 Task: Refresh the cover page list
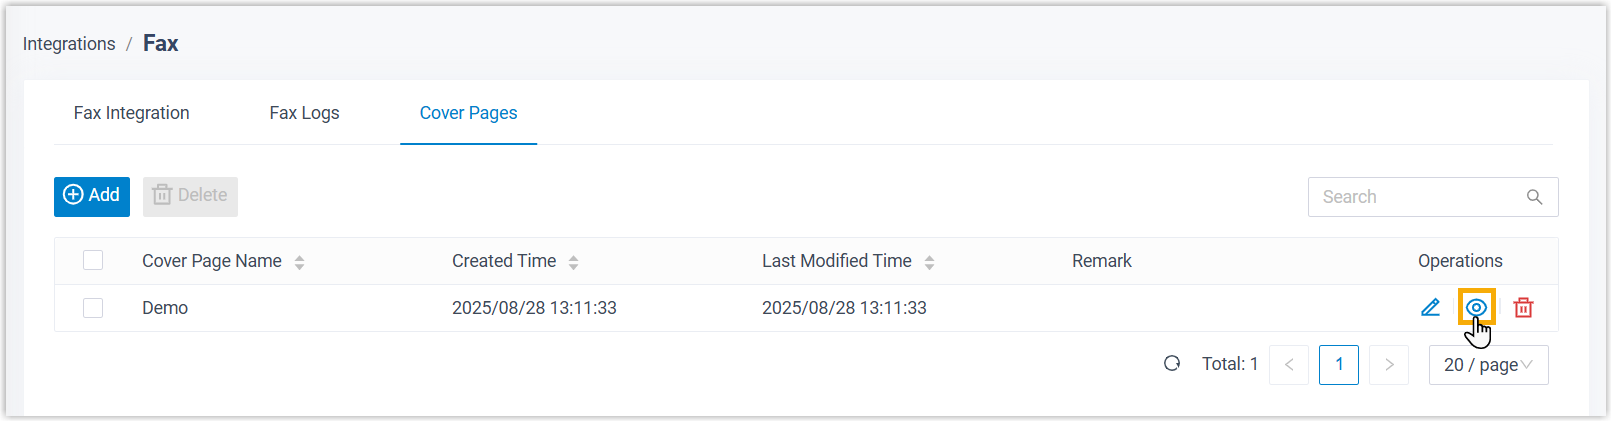click(x=1172, y=364)
